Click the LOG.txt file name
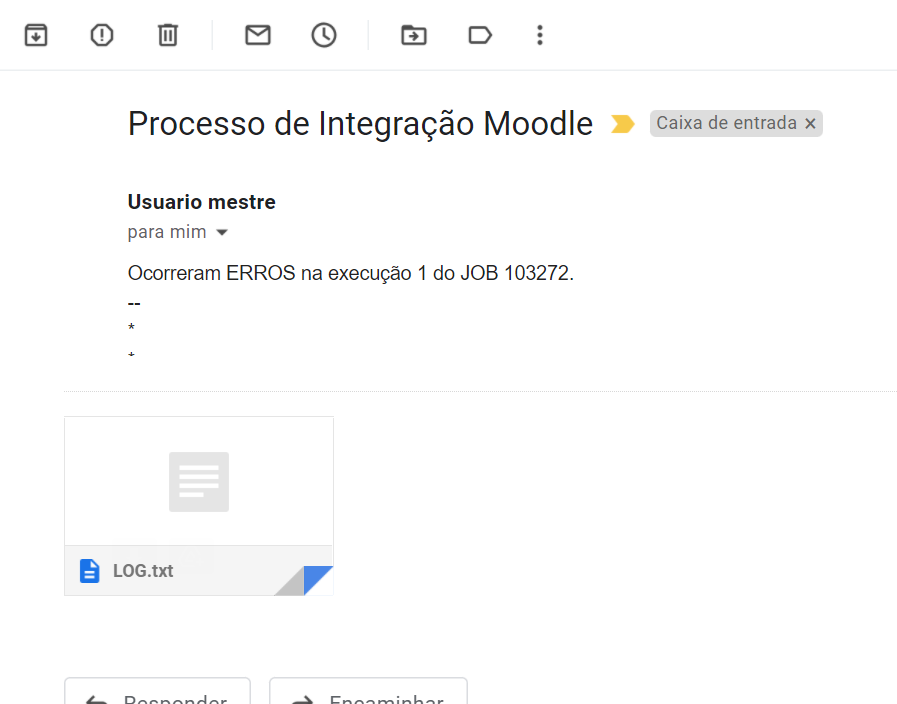The height and width of the screenshot is (704, 897). 143,571
